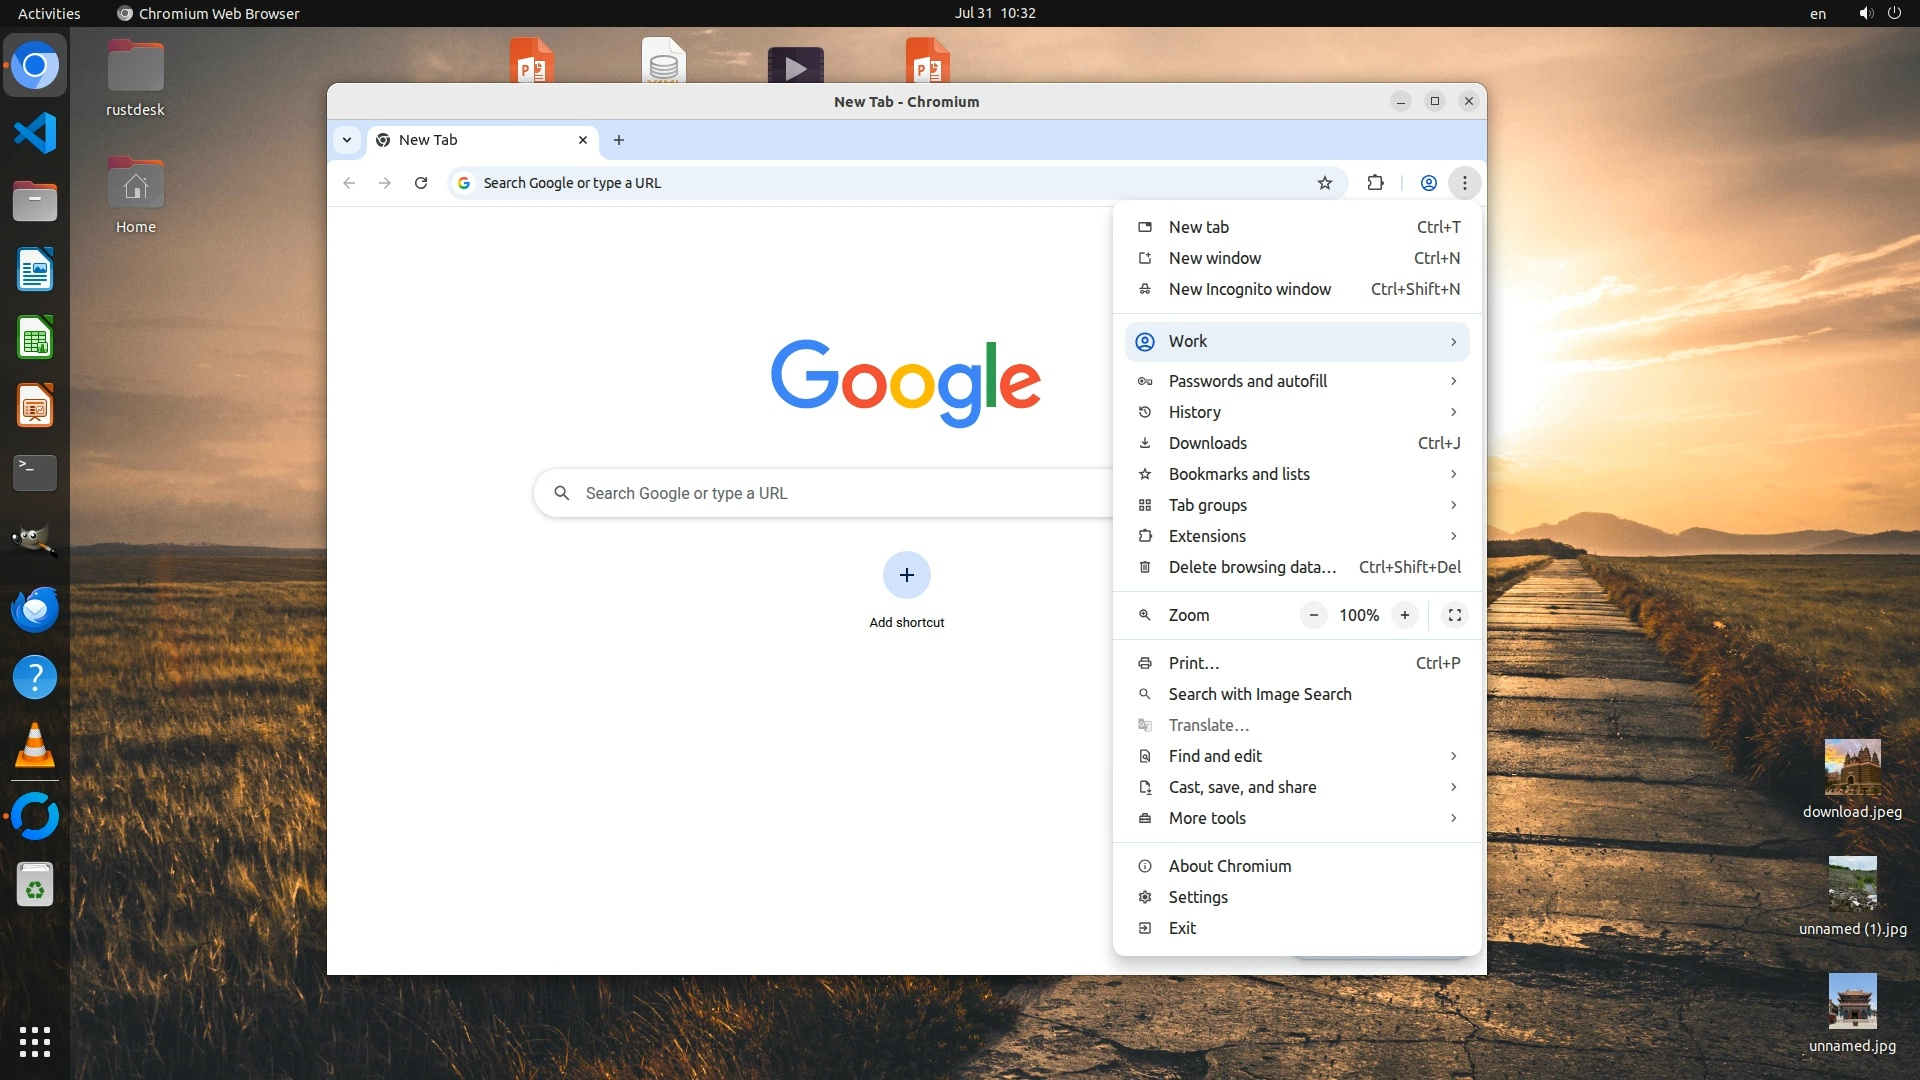Decrease zoom with the minus button

click(x=1314, y=615)
